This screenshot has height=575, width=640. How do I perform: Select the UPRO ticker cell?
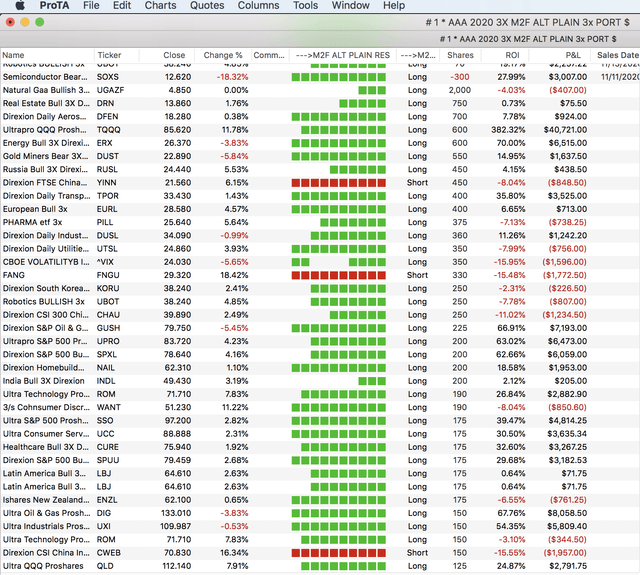pos(108,341)
